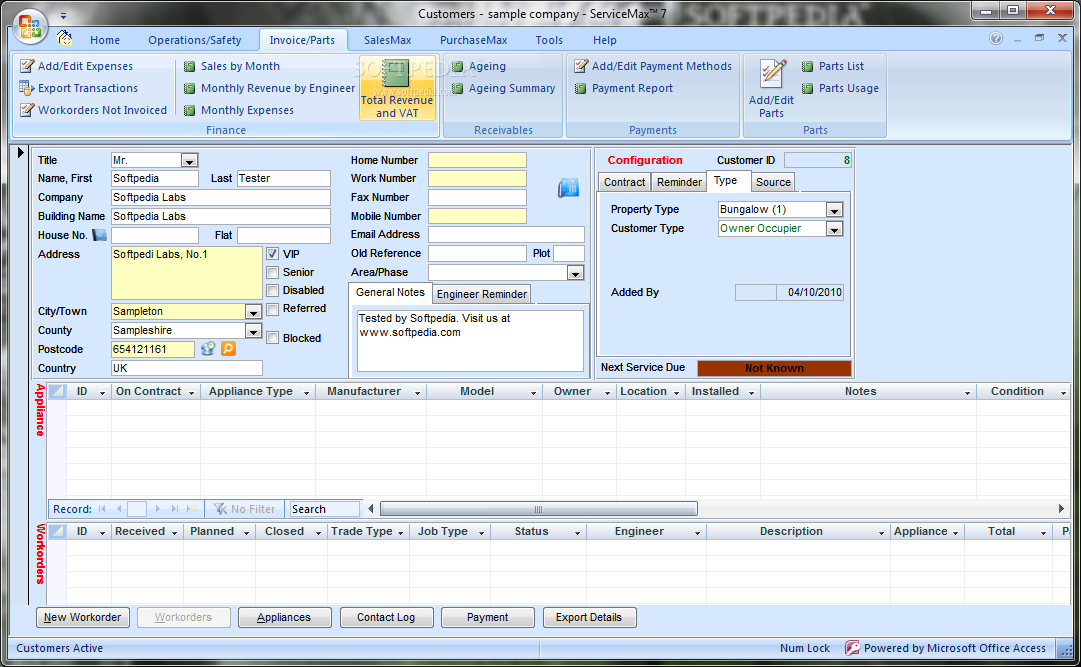Open Total Revenue and VAT report
The width and height of the screenshot is (1081, 667).
pos(397,88)
